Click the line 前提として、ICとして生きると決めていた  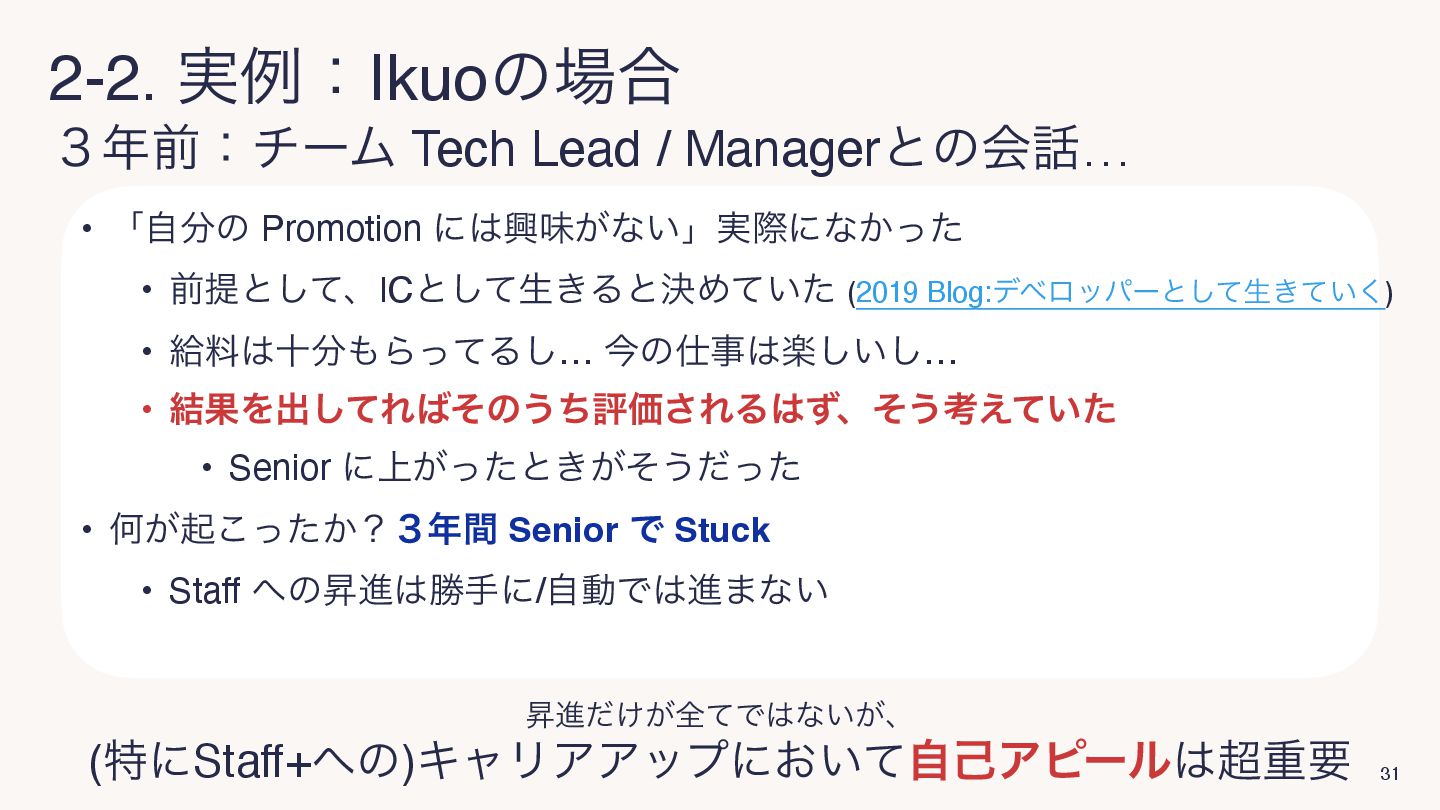502,291
